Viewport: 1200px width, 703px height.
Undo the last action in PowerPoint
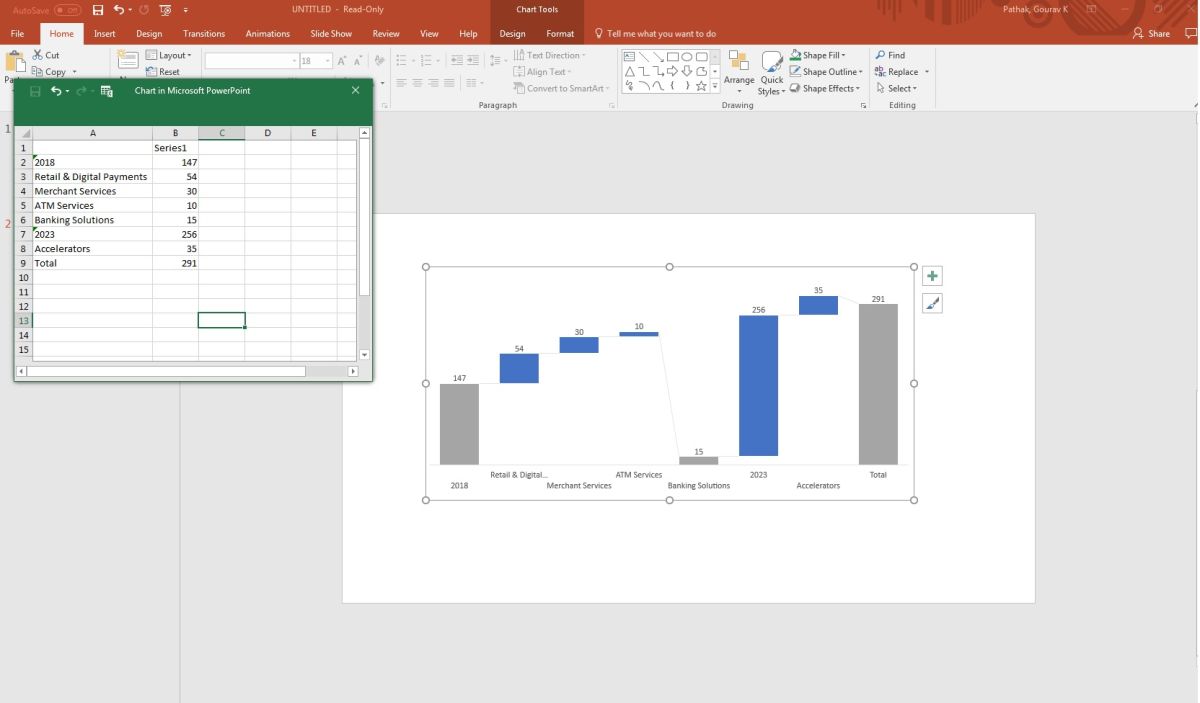click(118, 10)
